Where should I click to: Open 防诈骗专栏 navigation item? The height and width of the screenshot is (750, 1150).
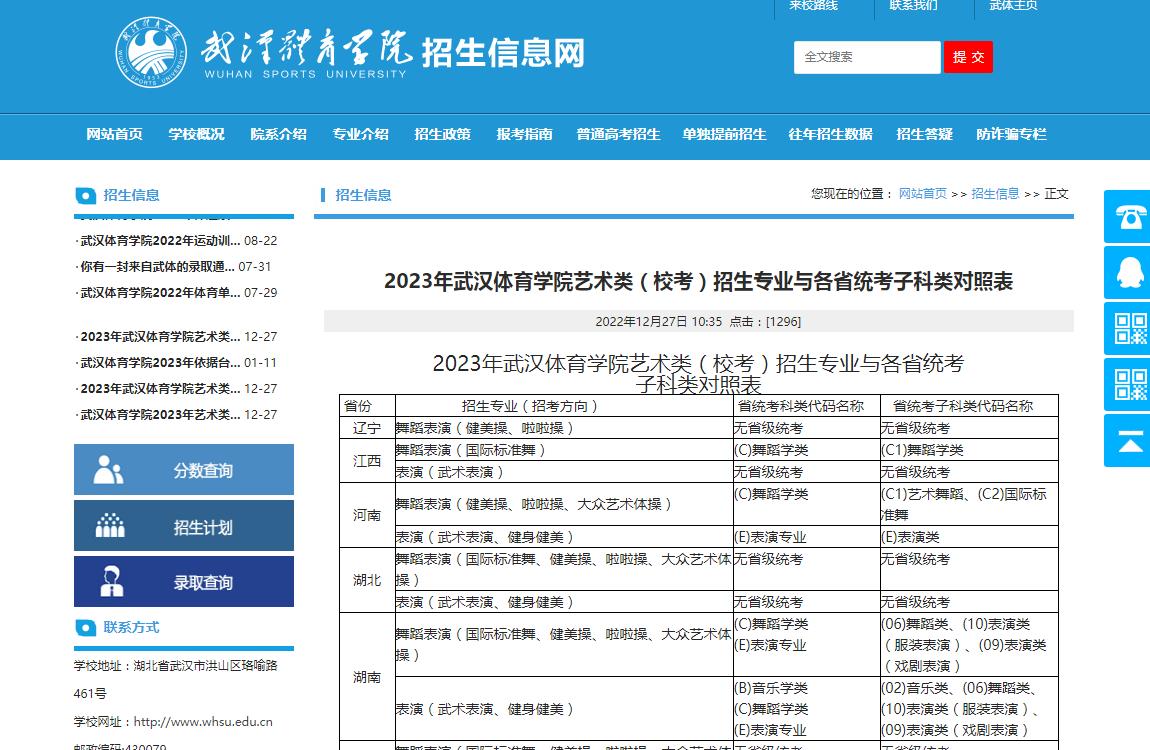point(1011,134)
